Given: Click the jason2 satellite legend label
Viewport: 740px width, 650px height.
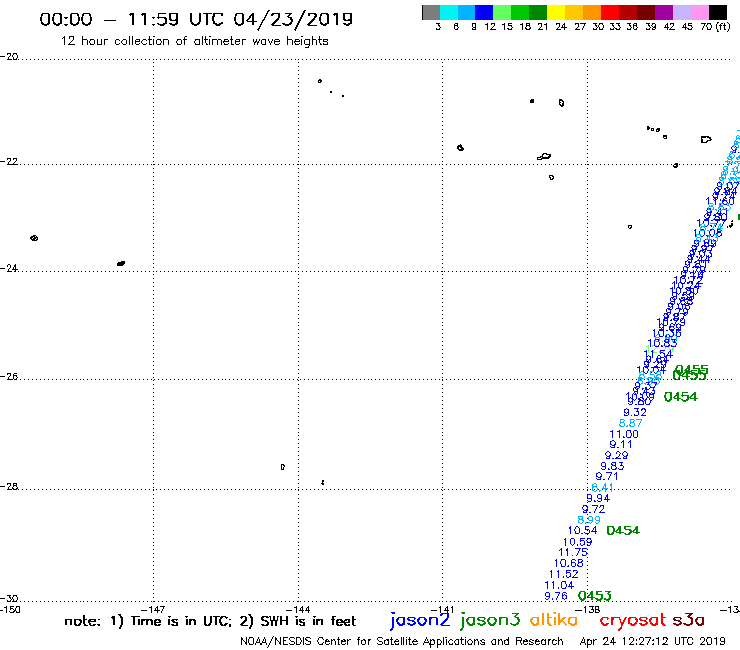Looking at the screenshot, I should click(420, 621).
